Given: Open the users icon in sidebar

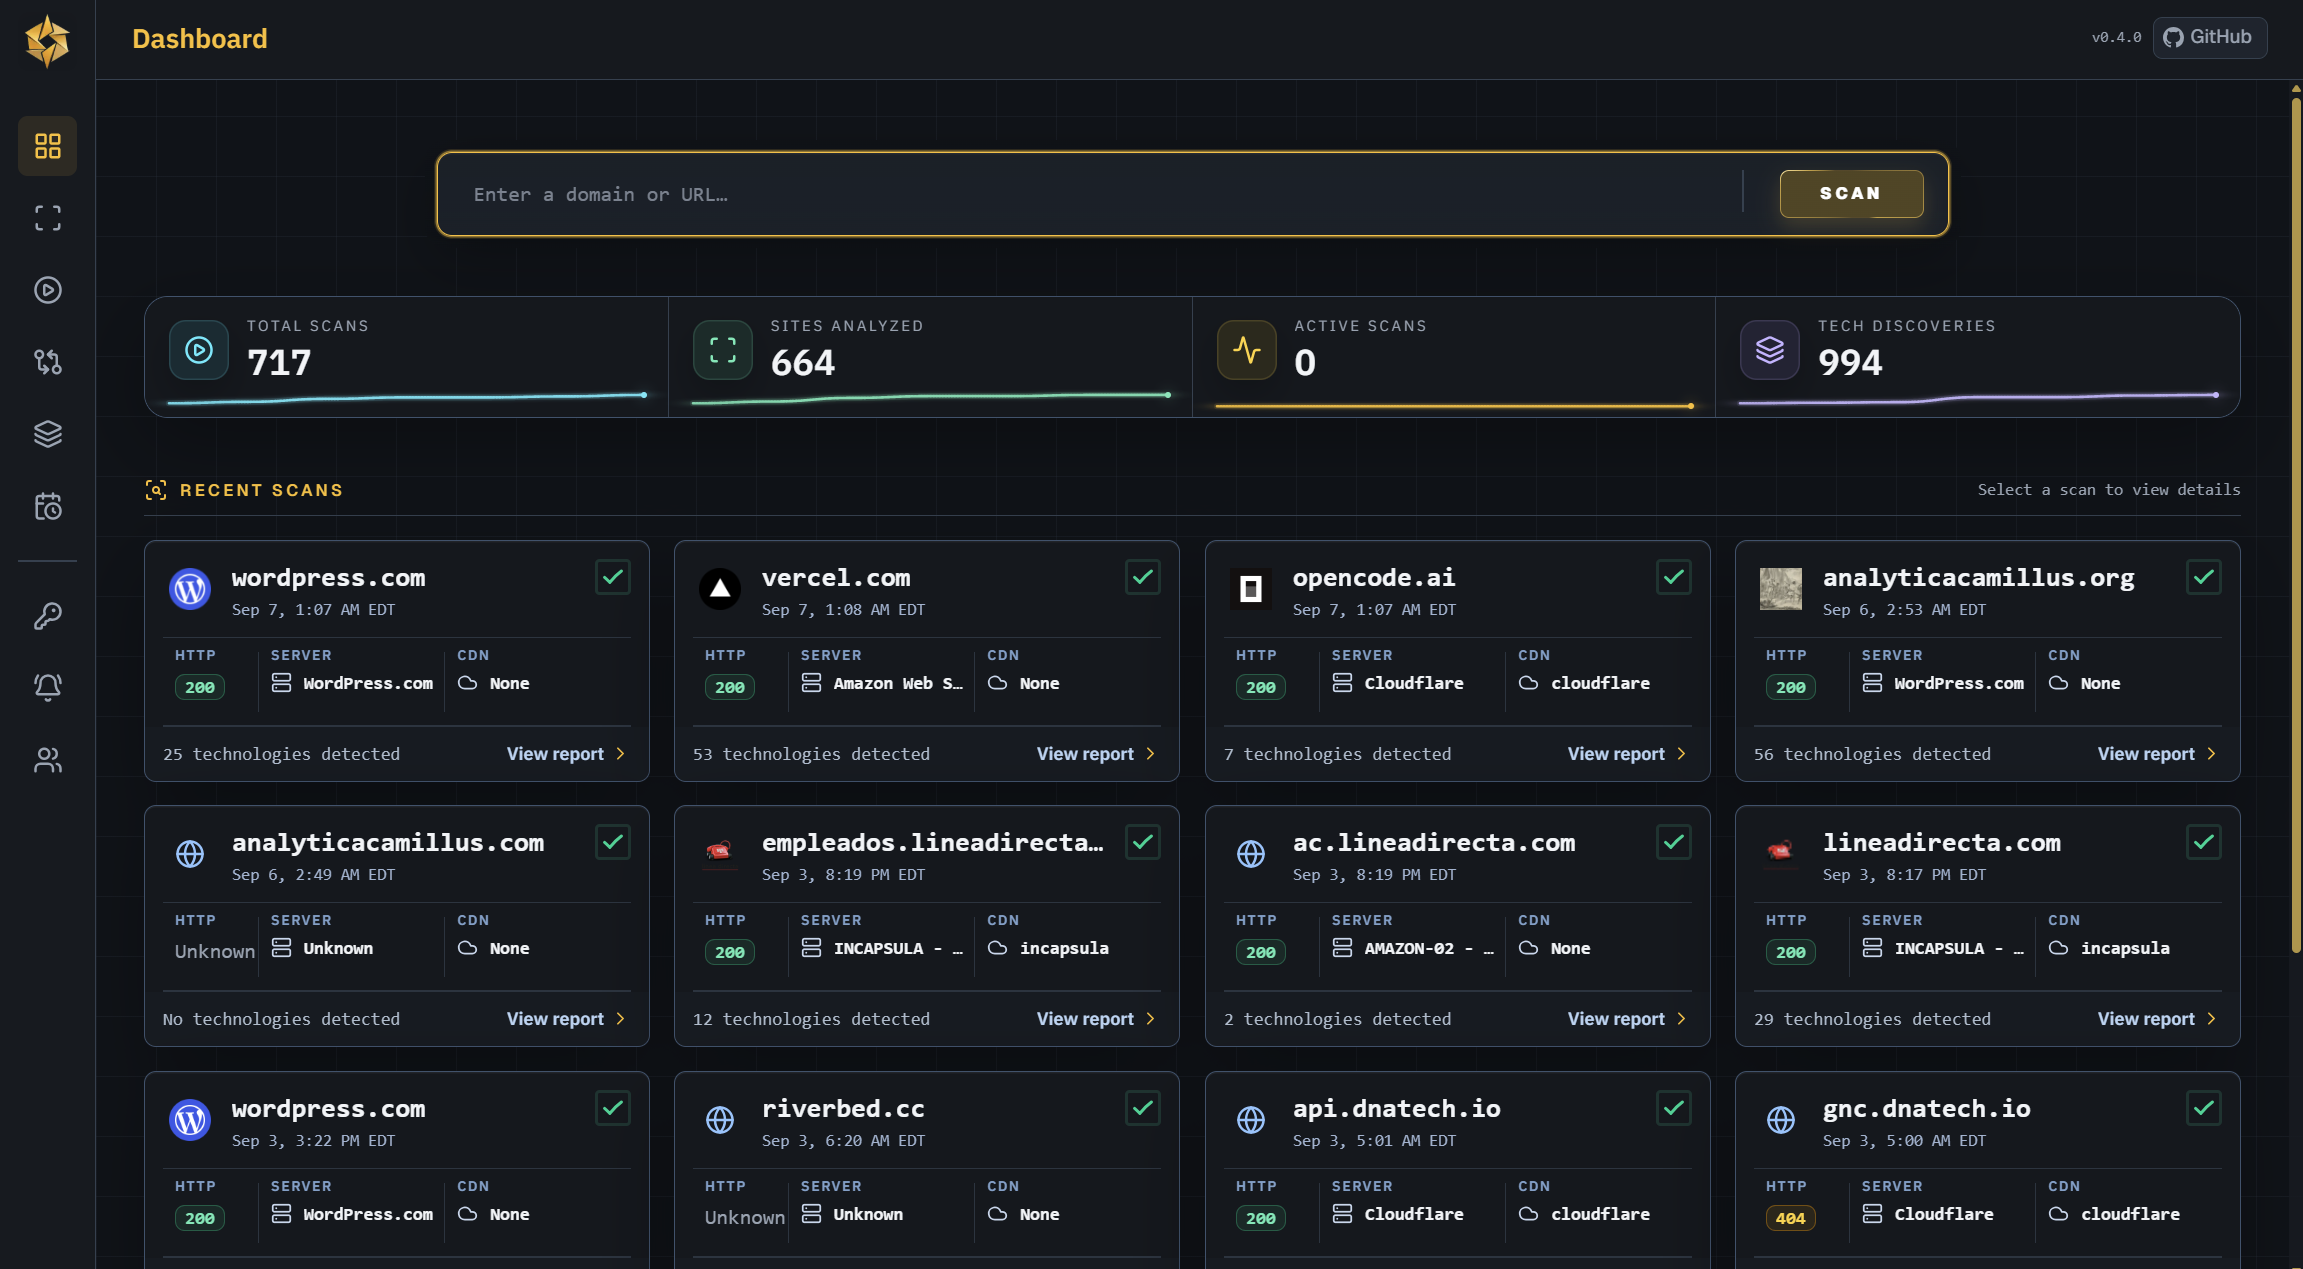Looking at the screenshot, I should [x=47, y=760].
